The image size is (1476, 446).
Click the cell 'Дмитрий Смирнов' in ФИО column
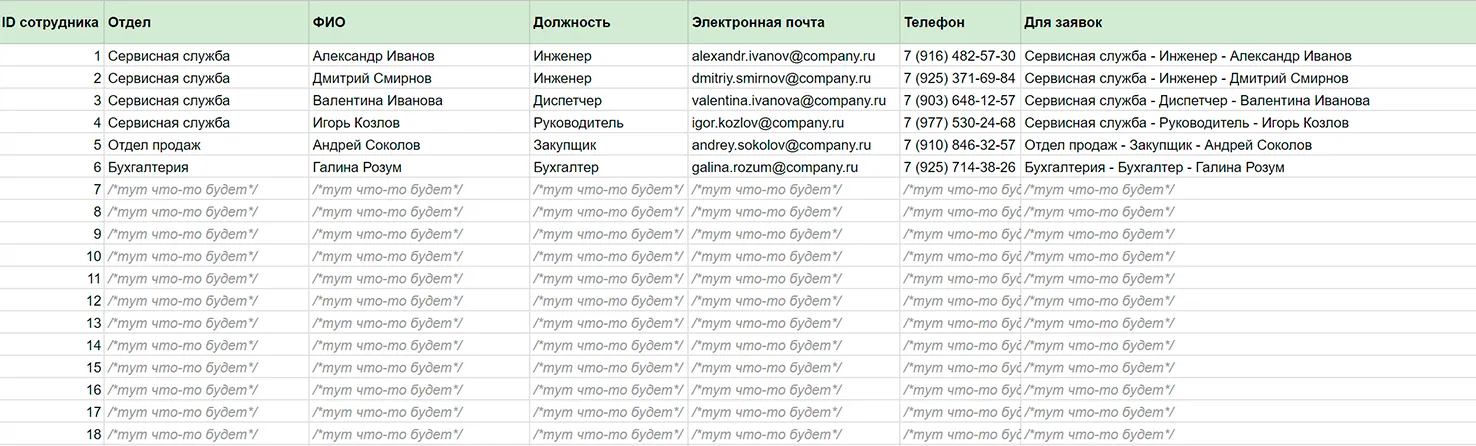tap(419, 78)
